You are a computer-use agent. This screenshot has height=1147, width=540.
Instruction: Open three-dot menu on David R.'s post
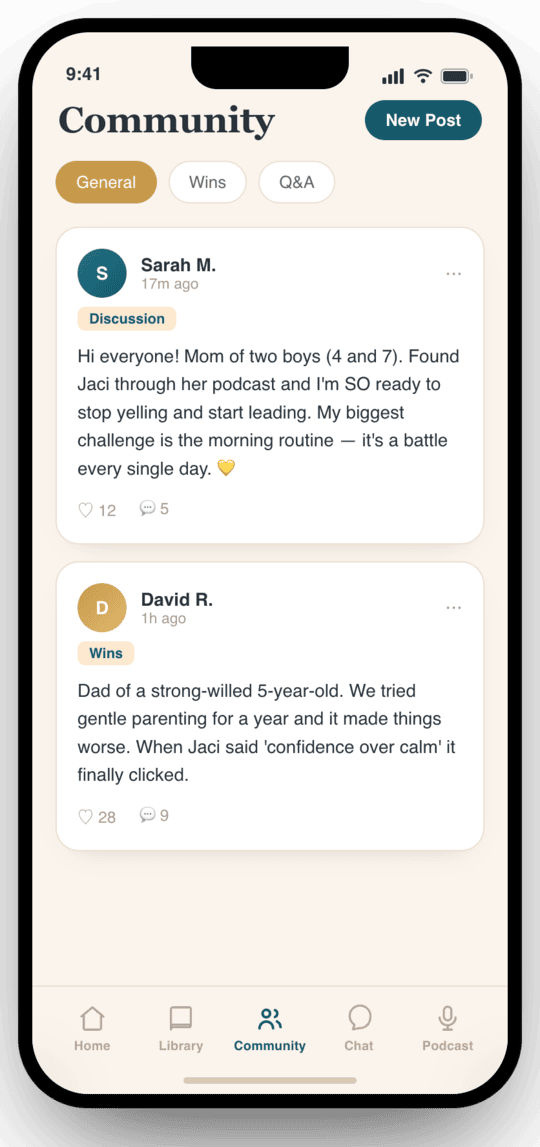tap(454, 607)
